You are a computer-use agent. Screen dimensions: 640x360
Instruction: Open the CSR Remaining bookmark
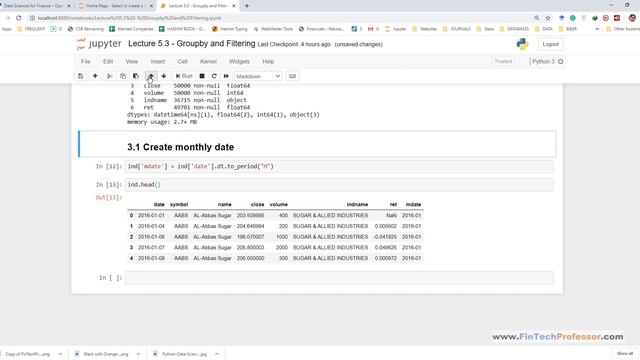coord(86,29)
